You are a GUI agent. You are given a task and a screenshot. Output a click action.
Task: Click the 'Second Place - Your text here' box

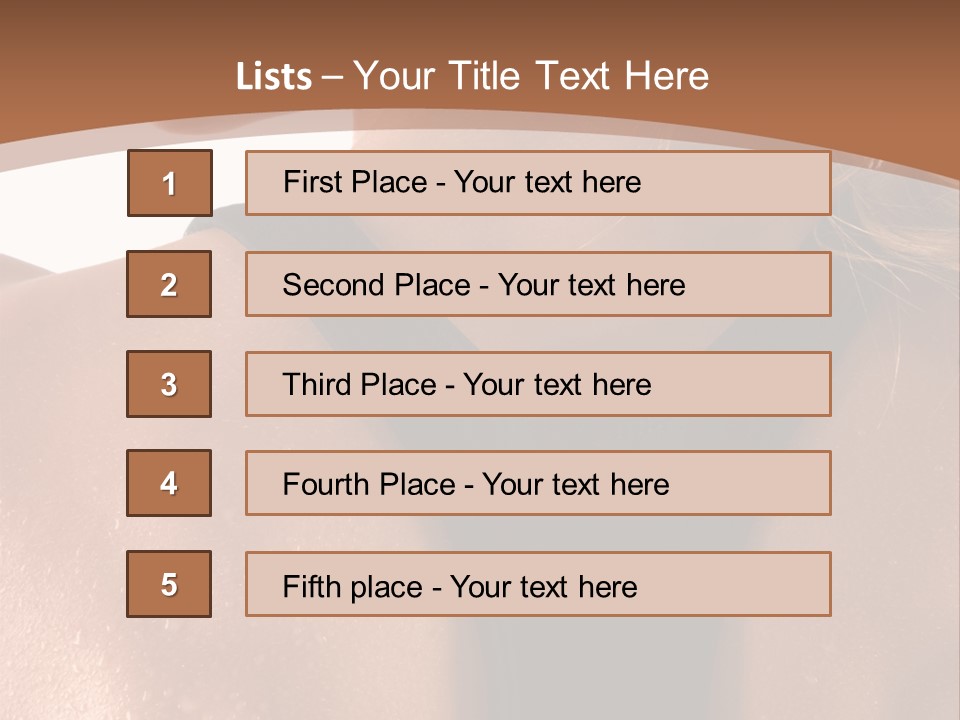coord(538,284)
